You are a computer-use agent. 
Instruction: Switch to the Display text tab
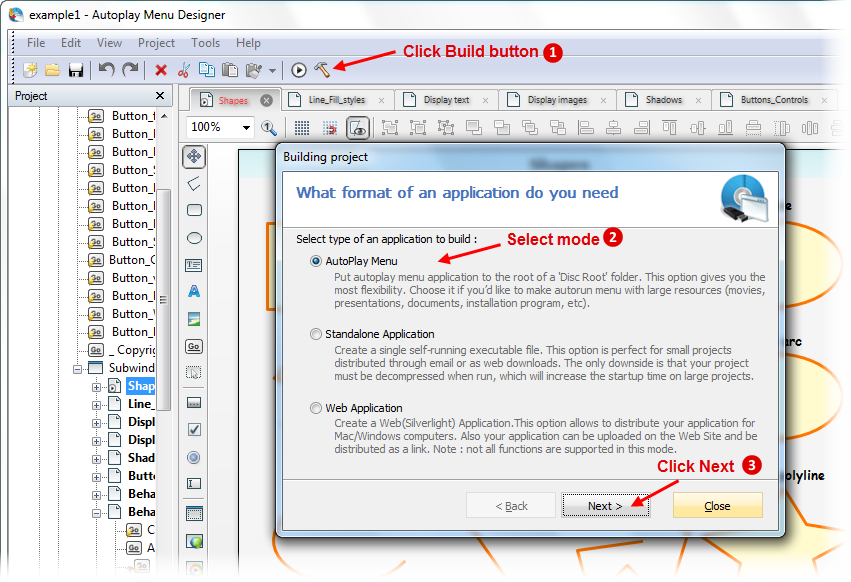(446, 100)
